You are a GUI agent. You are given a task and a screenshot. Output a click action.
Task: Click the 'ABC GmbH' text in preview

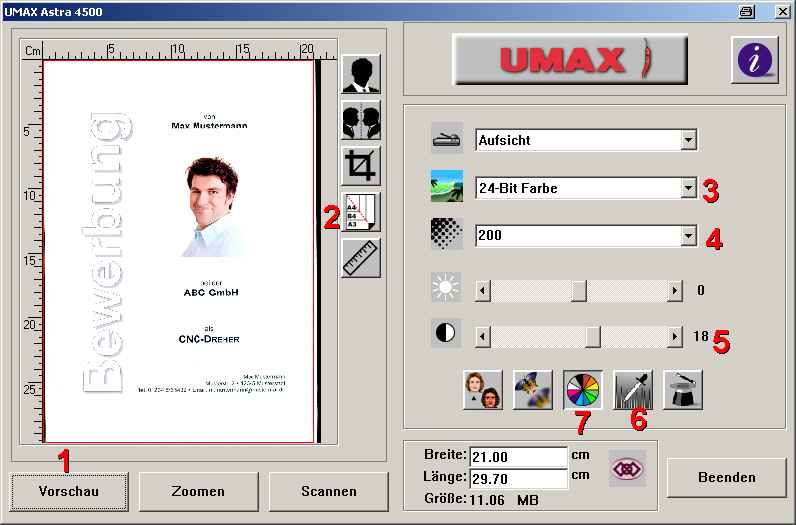coord(211,292)
